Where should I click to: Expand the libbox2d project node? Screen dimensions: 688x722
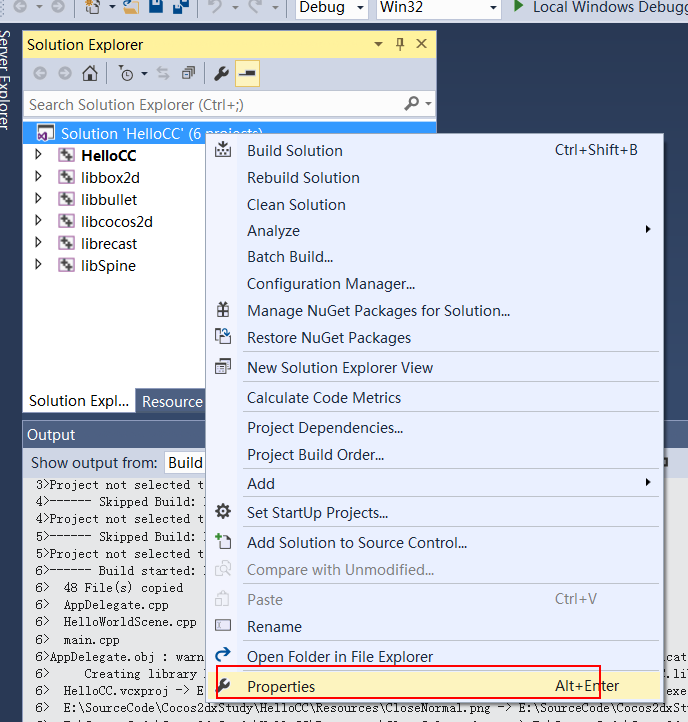(38, 177)
